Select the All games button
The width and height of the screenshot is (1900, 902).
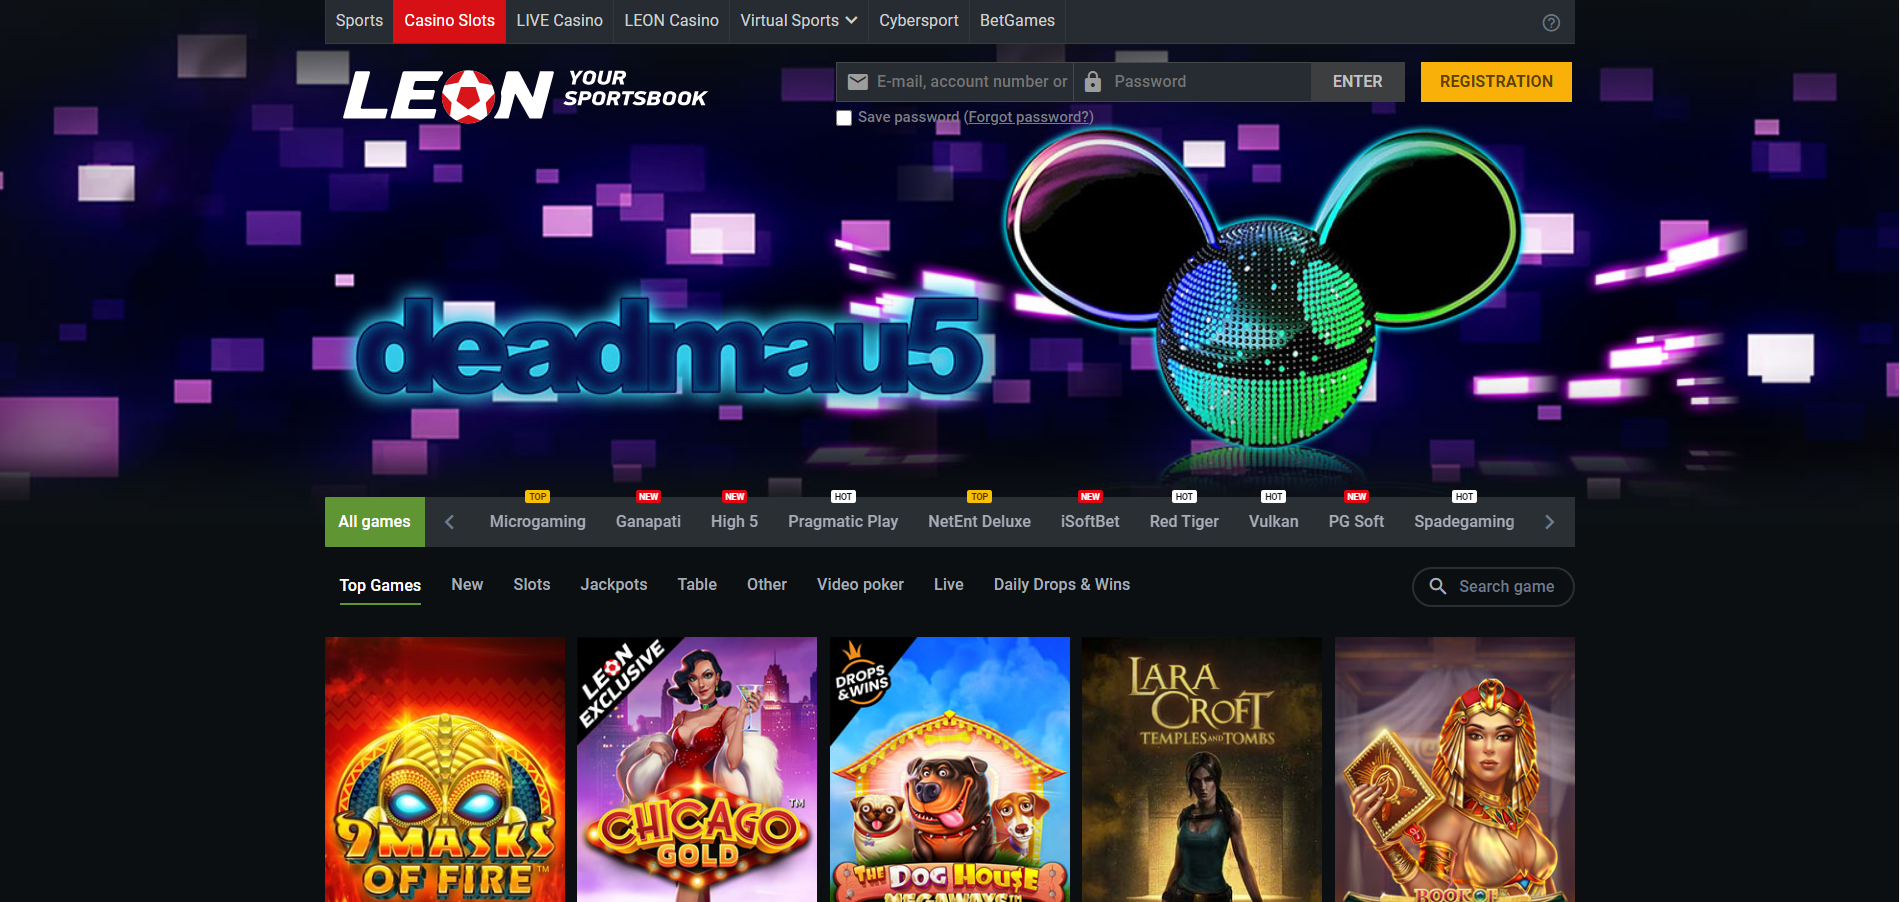(x=375, y=522)
